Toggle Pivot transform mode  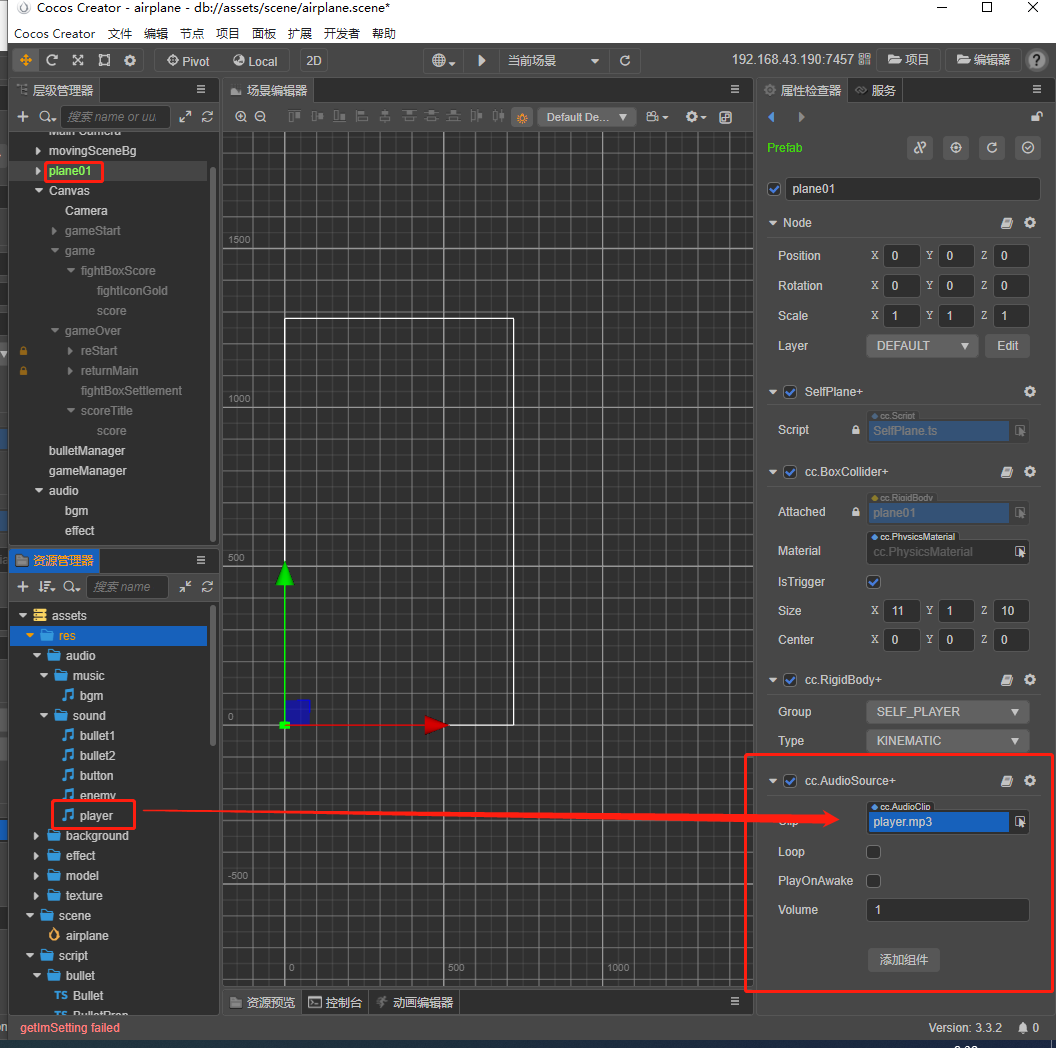(x=189, y=61)
